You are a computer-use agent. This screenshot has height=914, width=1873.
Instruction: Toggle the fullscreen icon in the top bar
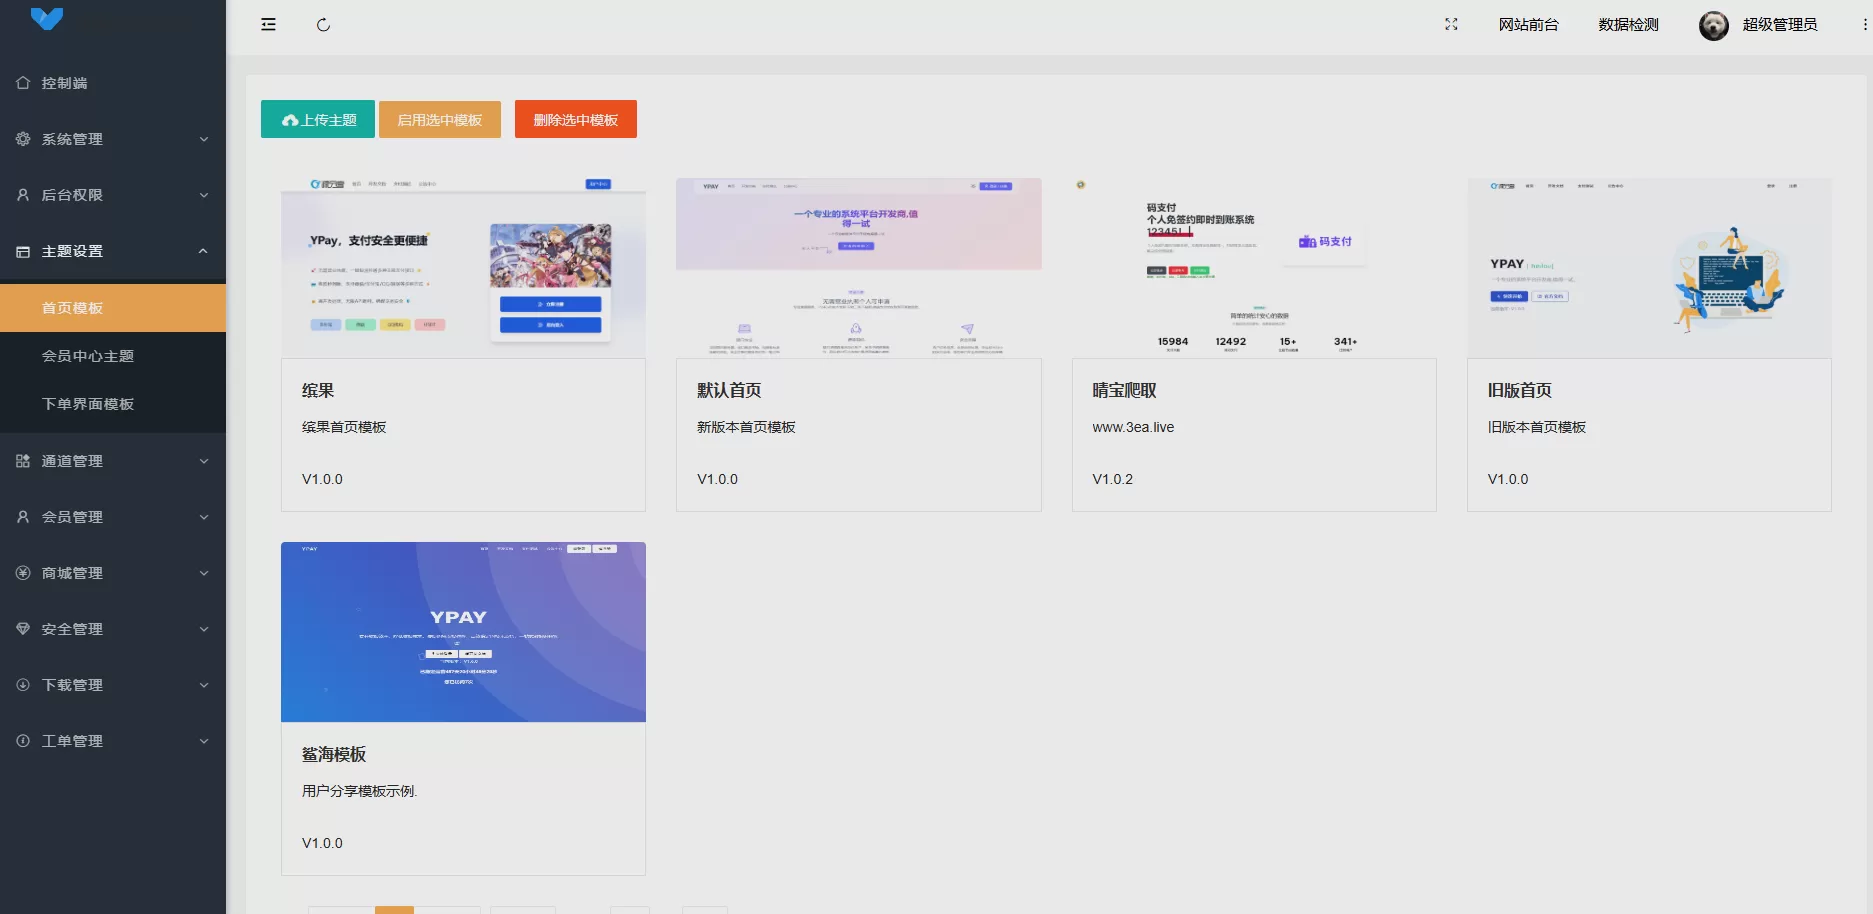coord(1451,25)
